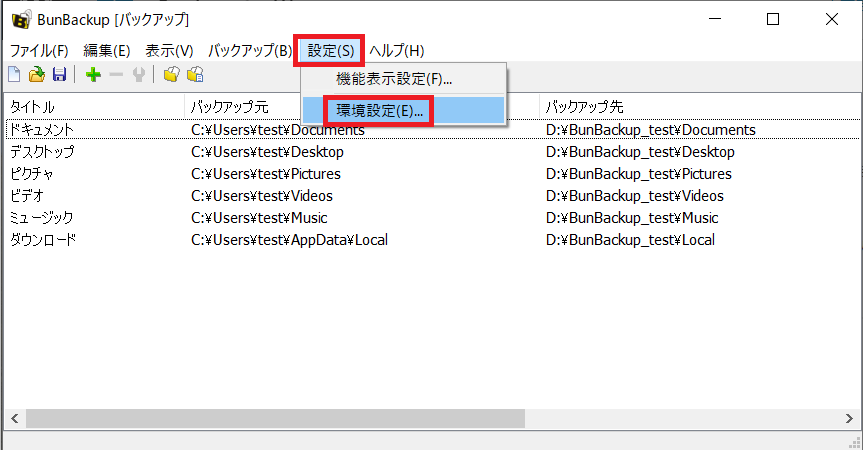The image size is (863, 450).
Task: Click destination D:¥BunBackup_test¥Music
Action: (x=632, y=218)
